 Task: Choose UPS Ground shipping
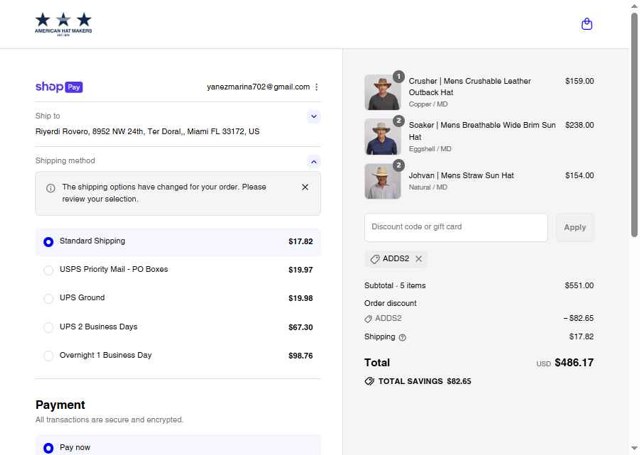[178, 298]
